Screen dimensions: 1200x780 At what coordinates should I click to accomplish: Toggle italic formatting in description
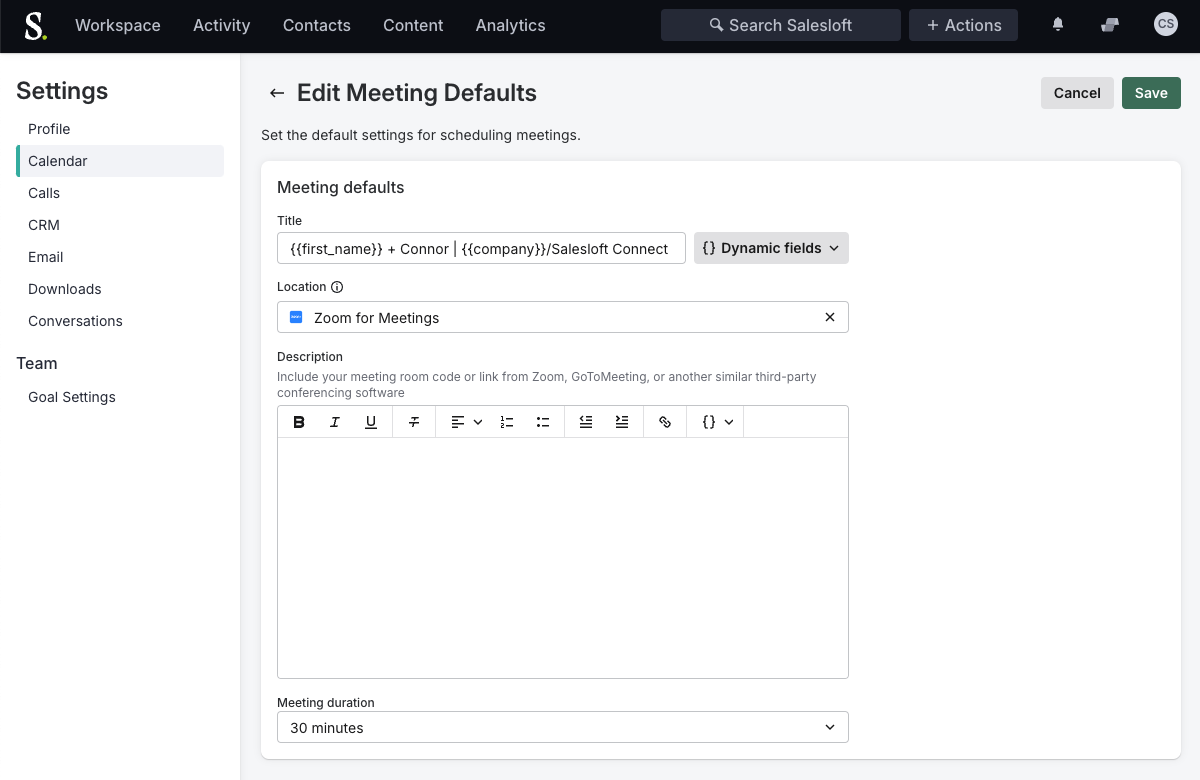[335, 422]
